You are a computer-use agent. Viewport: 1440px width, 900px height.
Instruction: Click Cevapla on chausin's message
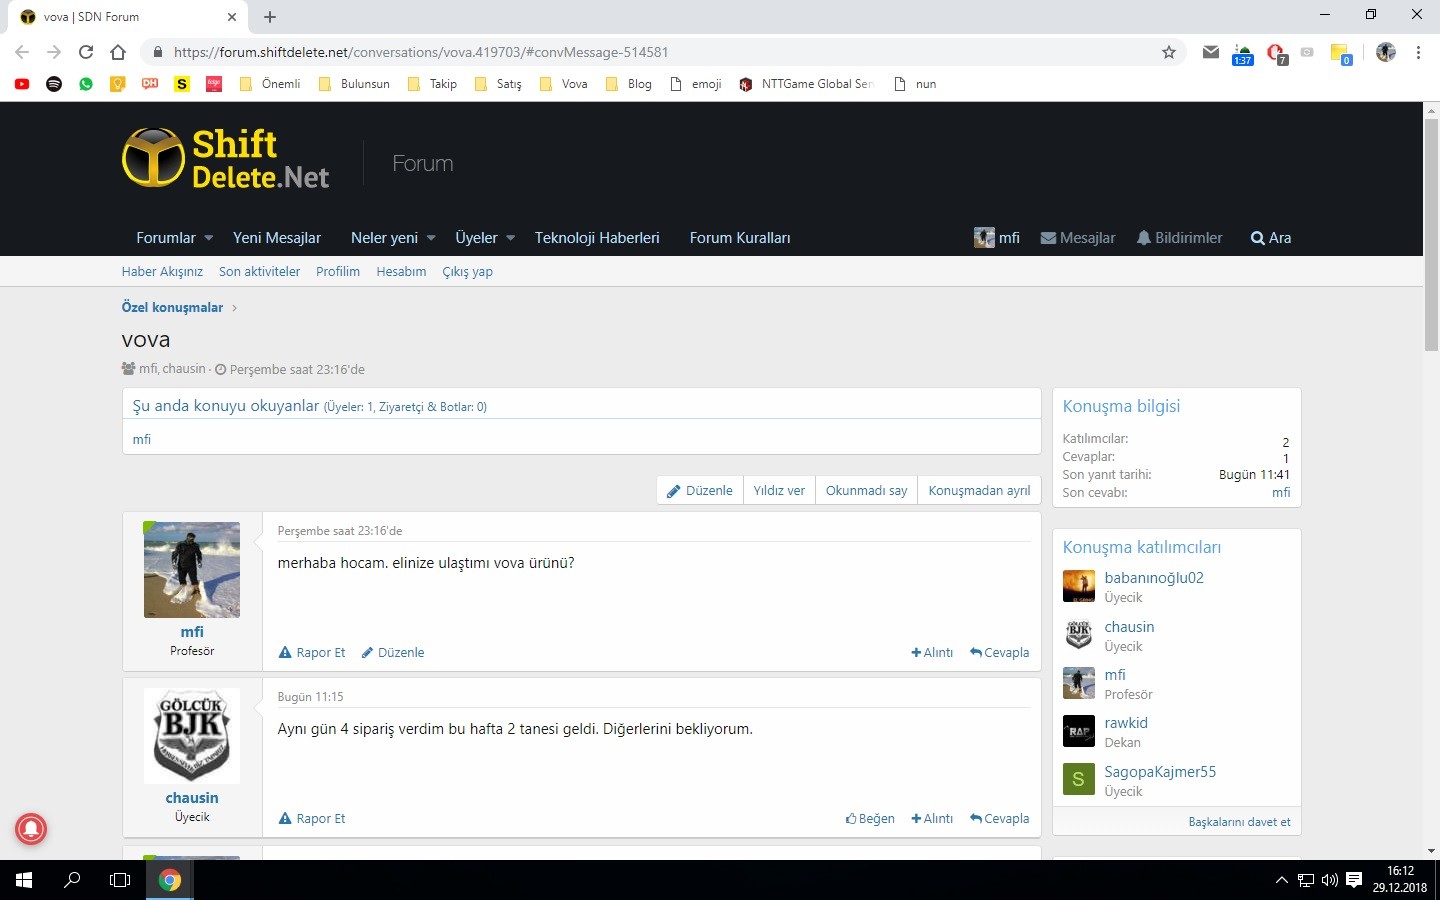pos(999,818)
